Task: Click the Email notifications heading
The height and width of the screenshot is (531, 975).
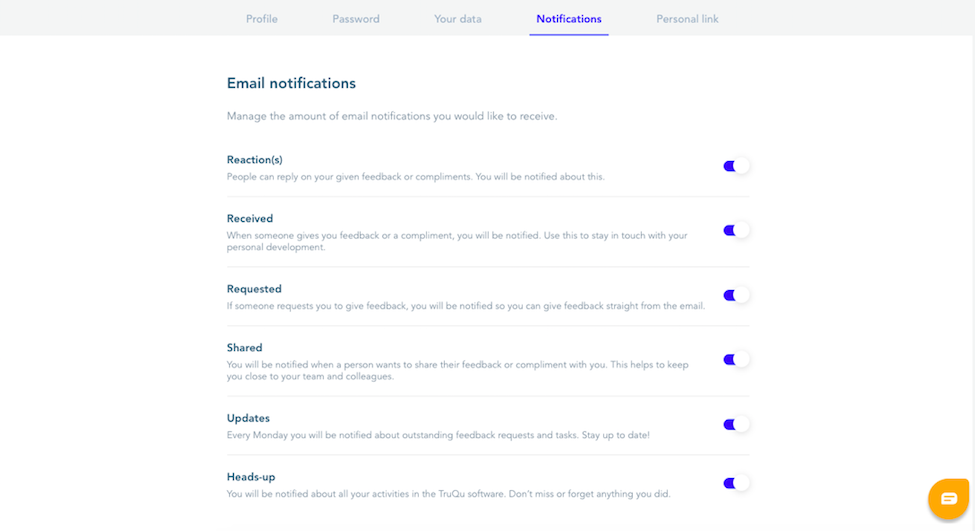Action: point(291,83)
